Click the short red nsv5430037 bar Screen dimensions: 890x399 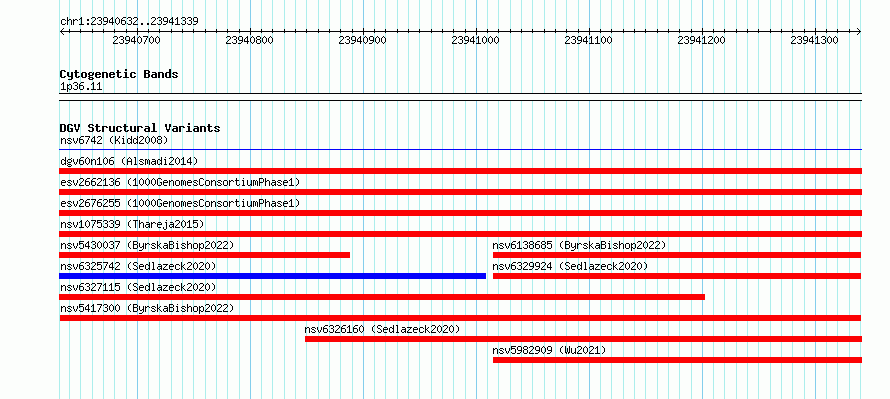[204, 255]
